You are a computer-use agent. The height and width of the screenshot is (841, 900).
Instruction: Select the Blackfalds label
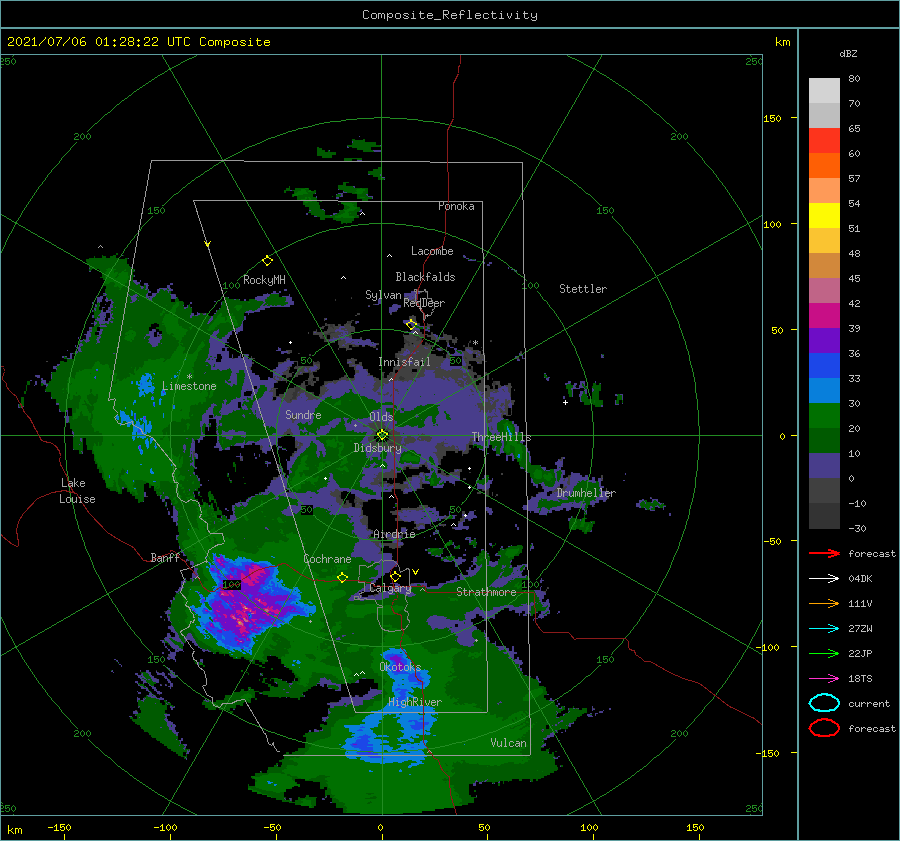[x=425, y=277]
